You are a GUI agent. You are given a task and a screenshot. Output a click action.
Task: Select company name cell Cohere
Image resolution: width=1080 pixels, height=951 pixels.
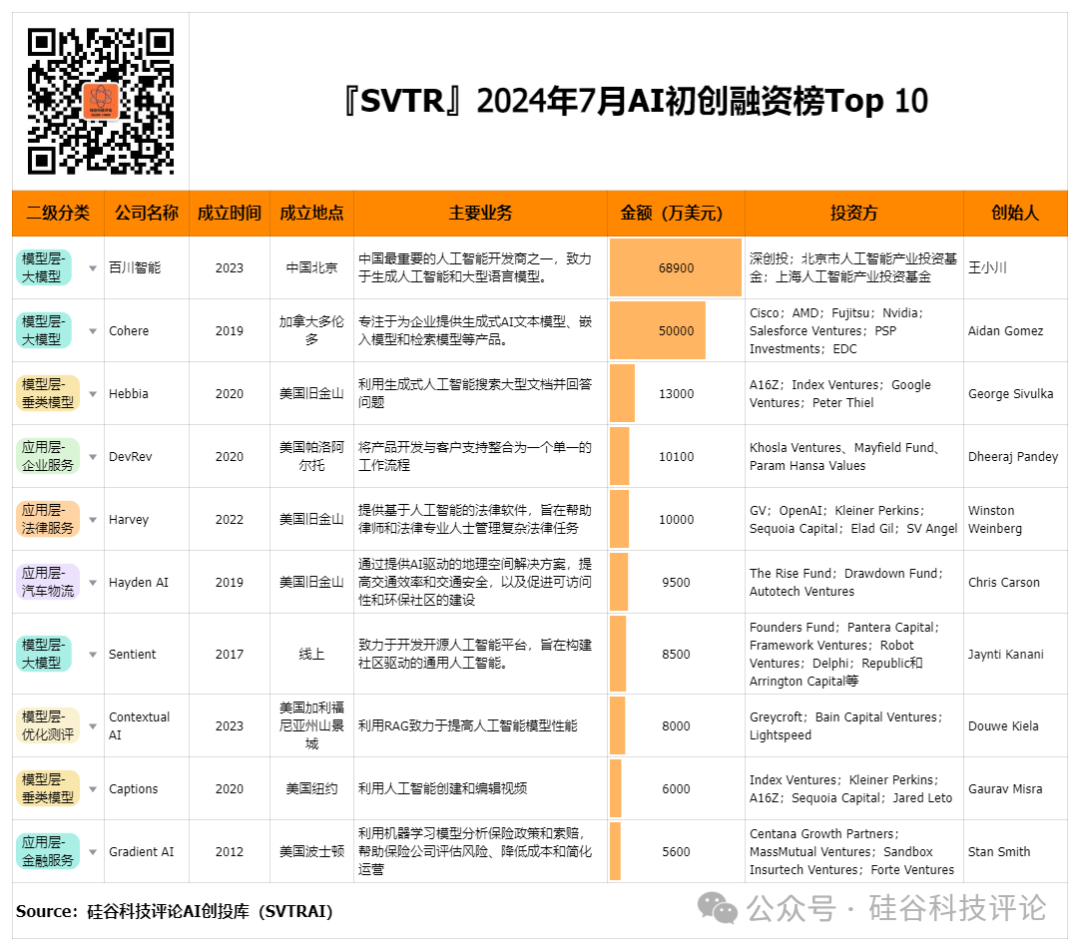(x=147, y=331)
